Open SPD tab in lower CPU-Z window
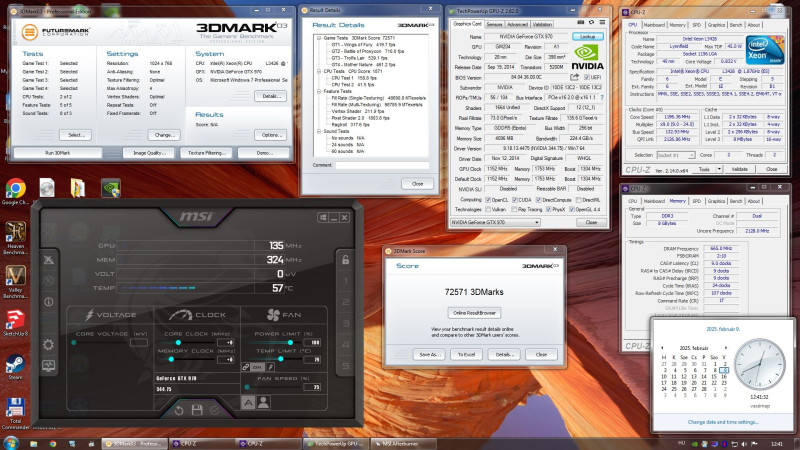This screenshot has width=800, height=450. click(x=696, y=201)
